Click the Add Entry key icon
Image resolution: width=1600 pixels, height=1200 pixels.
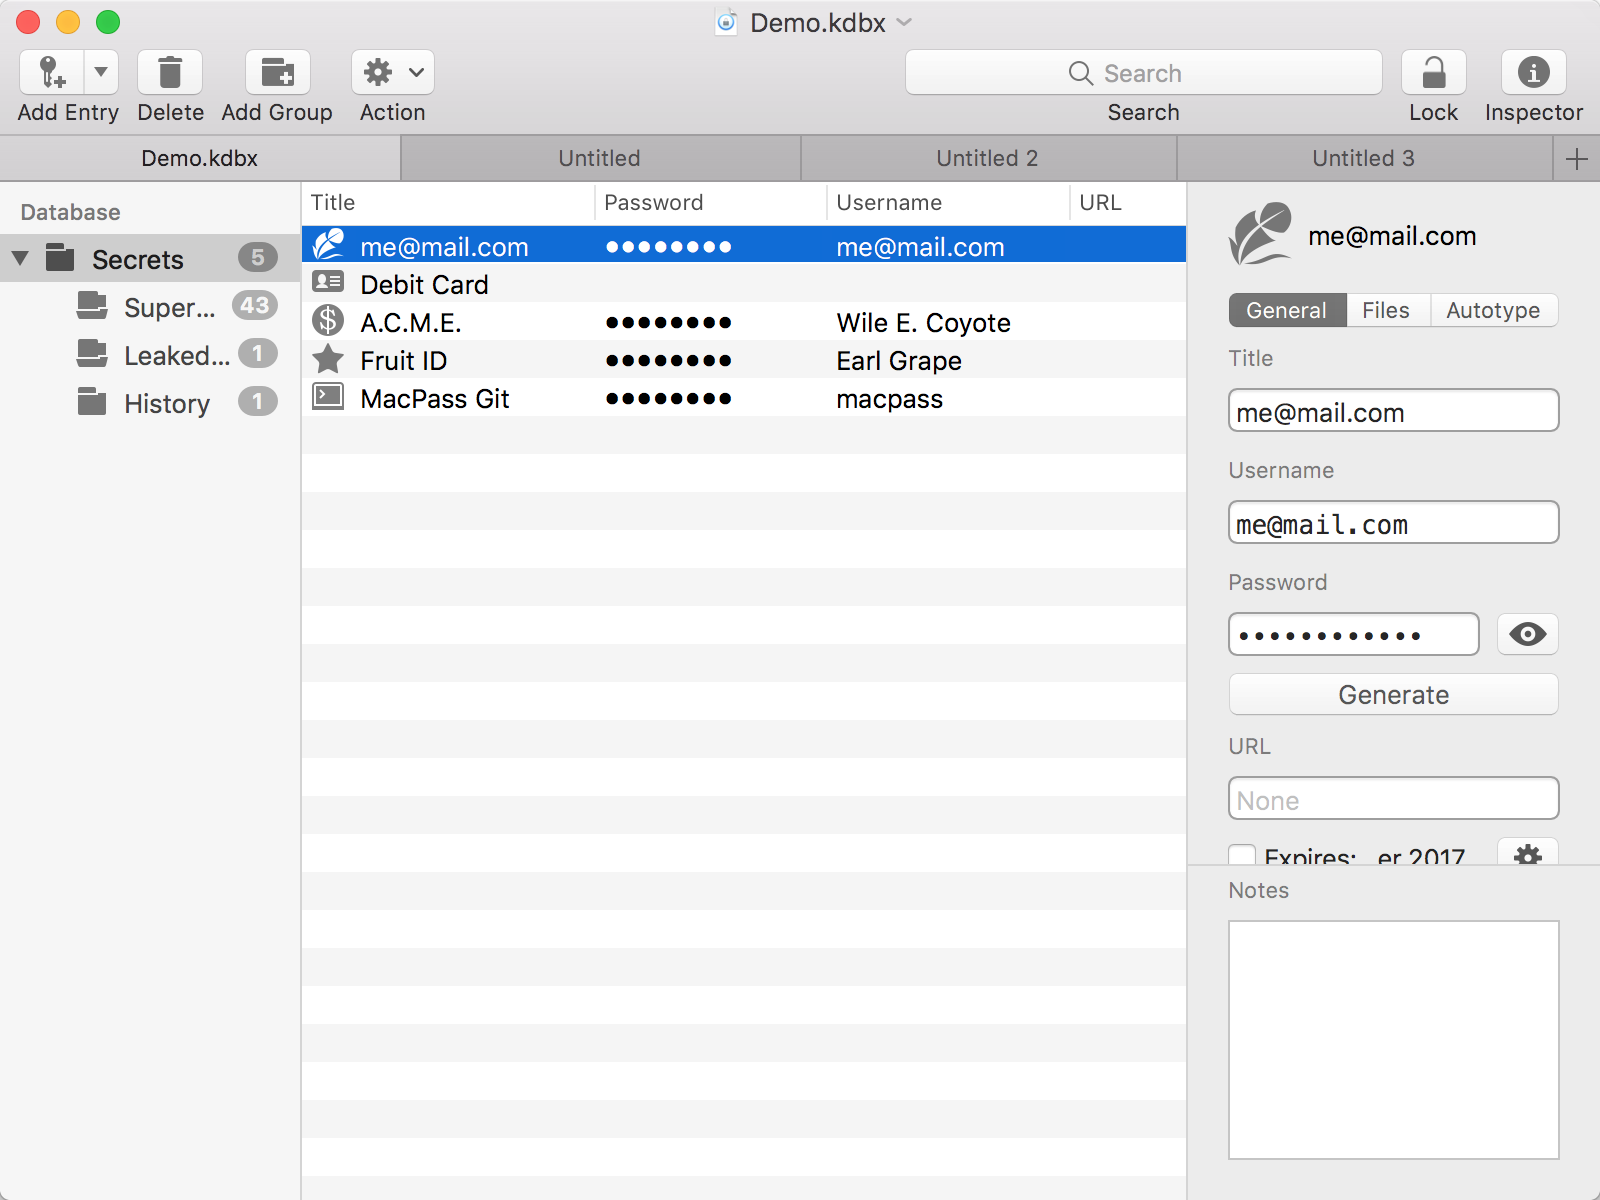(x=52, y=72)
